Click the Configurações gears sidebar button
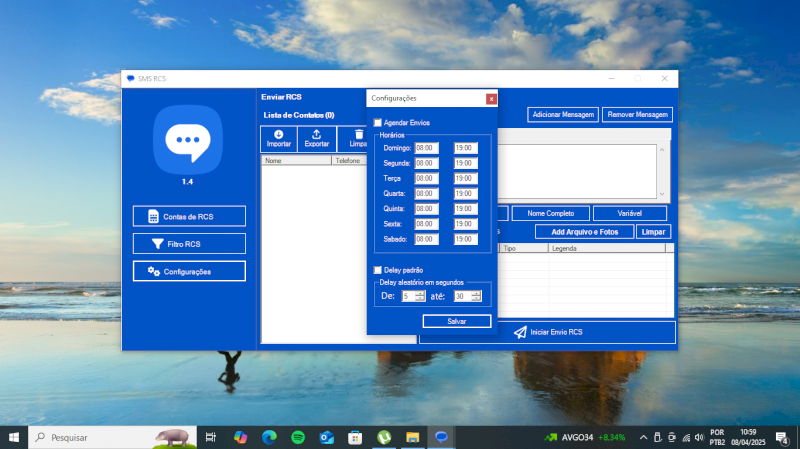 coord(189,271)
